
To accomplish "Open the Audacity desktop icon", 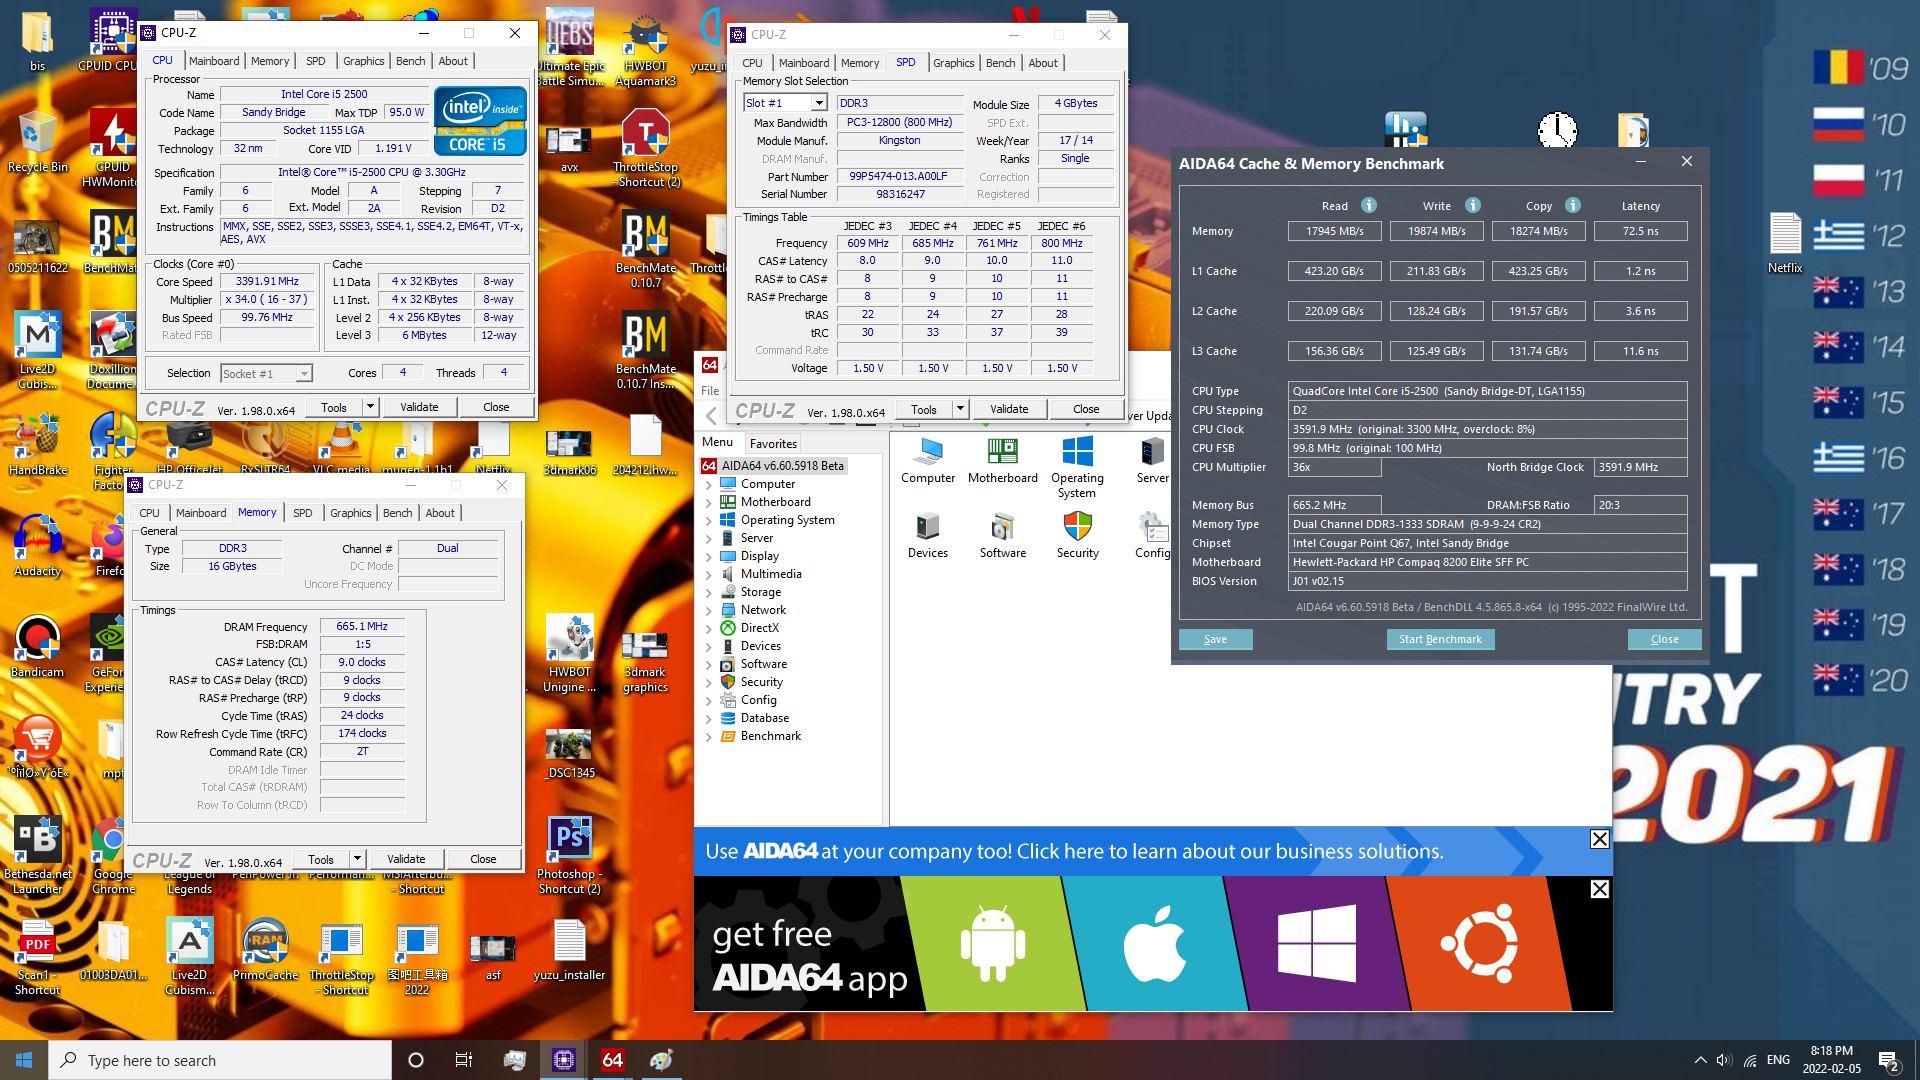I will [x=37, y=545].
